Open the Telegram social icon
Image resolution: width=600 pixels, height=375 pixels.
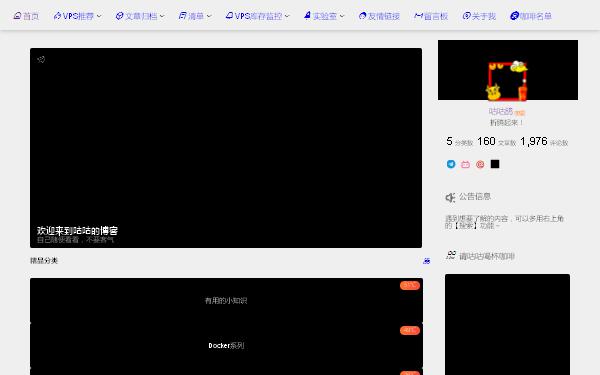coord(451,164)
